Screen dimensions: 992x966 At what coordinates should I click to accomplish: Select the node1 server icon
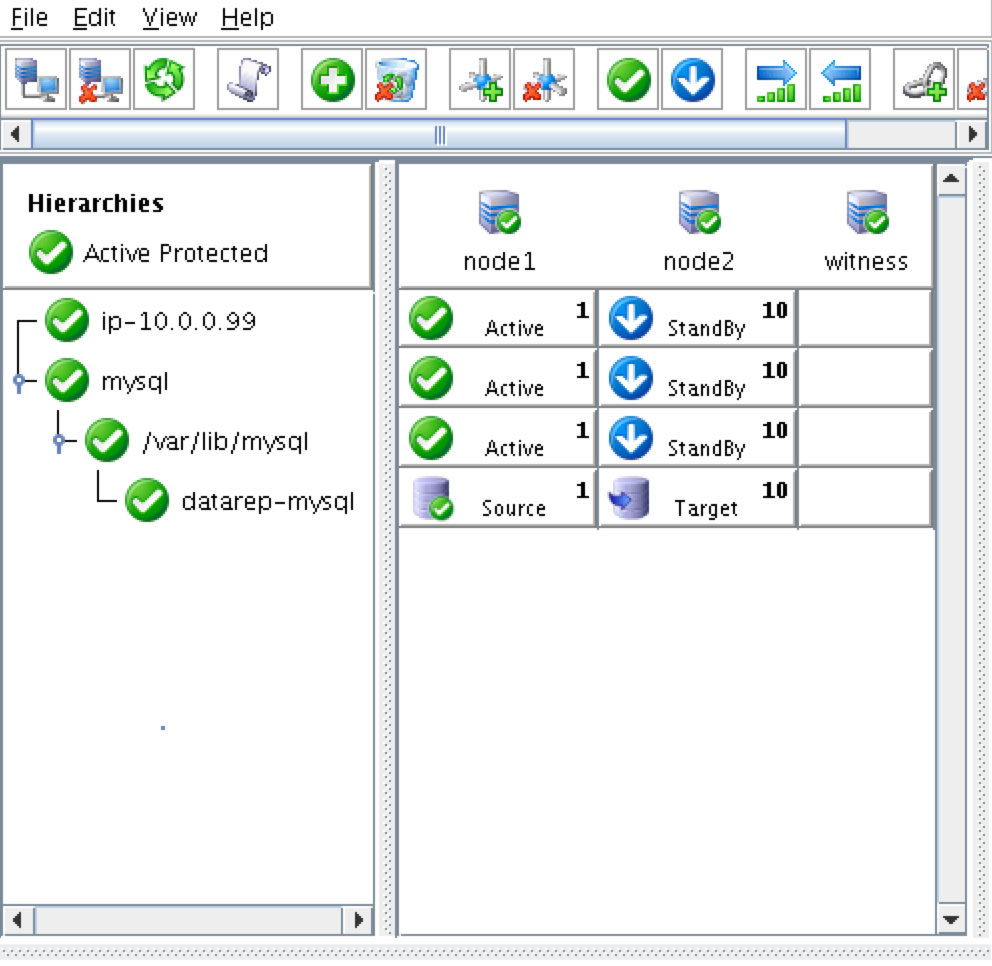499,212
